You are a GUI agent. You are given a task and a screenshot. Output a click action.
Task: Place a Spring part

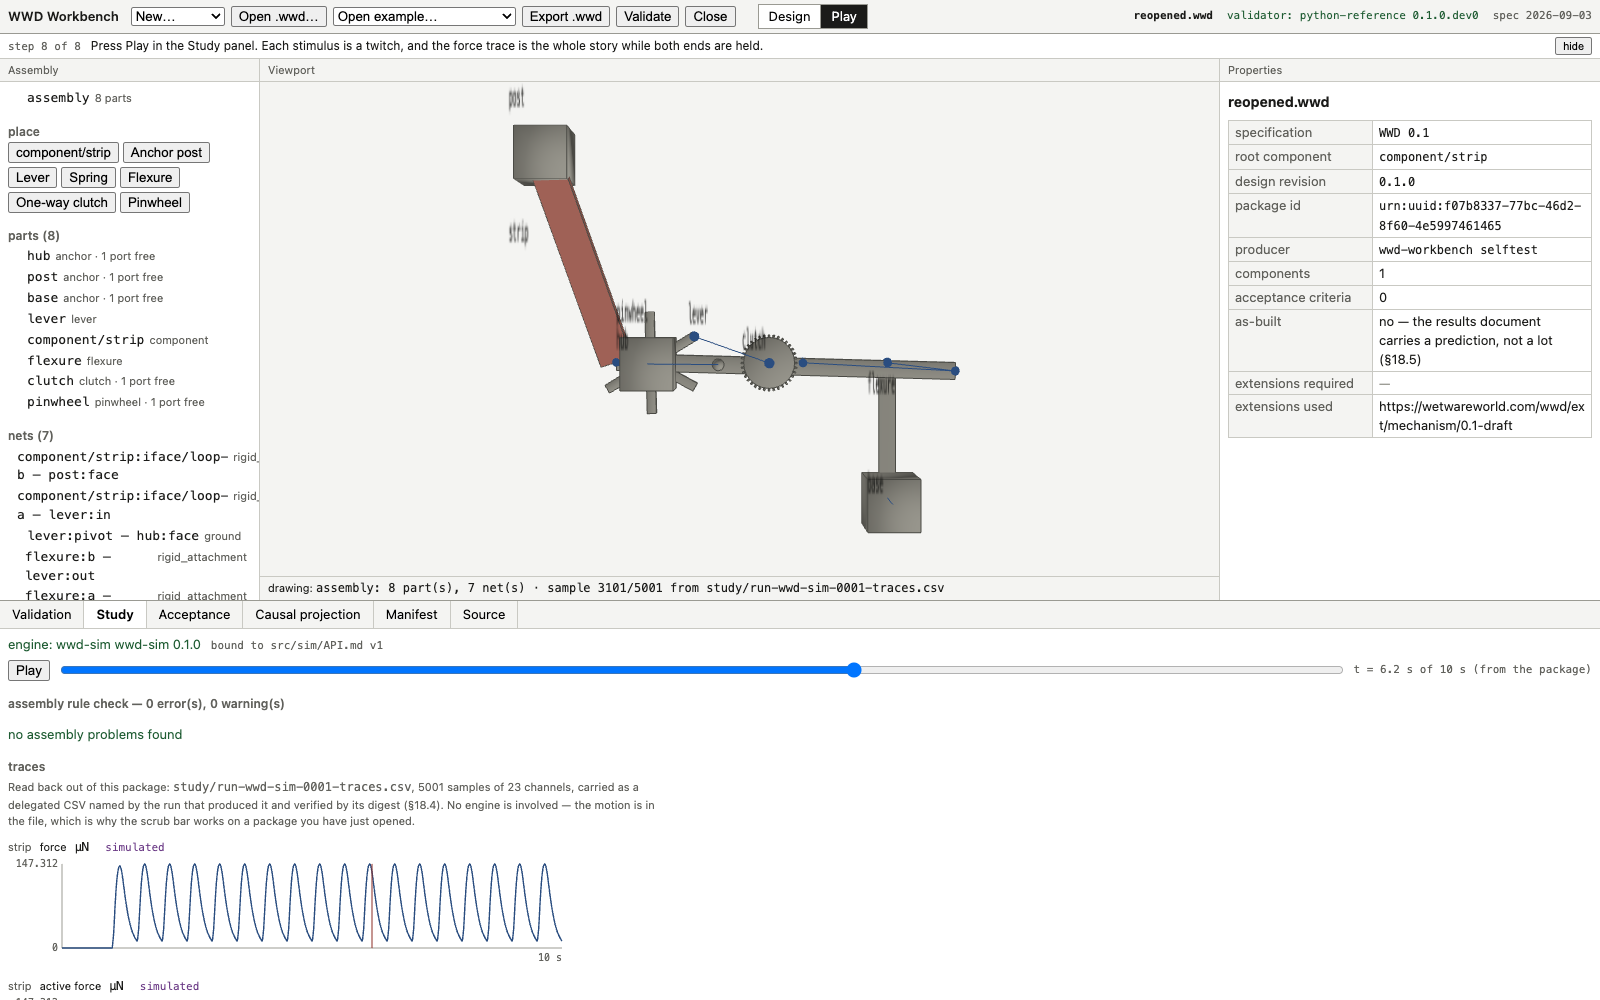pos(88,177)
